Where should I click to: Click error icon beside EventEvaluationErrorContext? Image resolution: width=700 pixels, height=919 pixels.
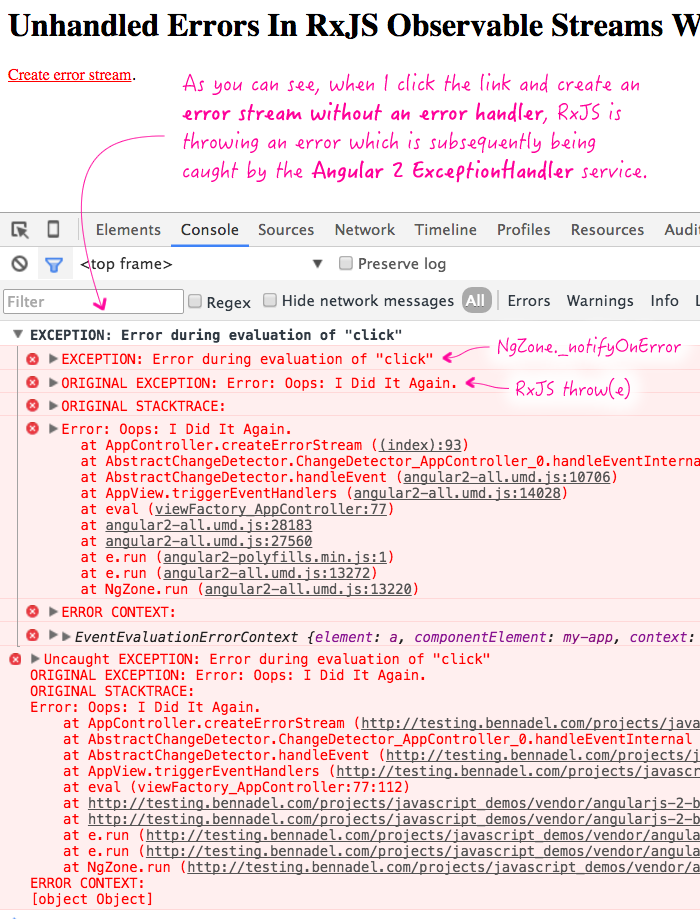(x=33, y=635)
